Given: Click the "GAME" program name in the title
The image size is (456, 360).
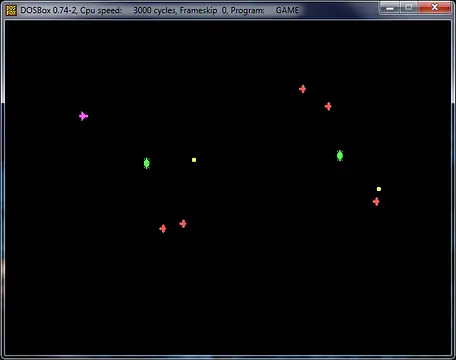Looking at the screenshot, I should coord(287,10).
